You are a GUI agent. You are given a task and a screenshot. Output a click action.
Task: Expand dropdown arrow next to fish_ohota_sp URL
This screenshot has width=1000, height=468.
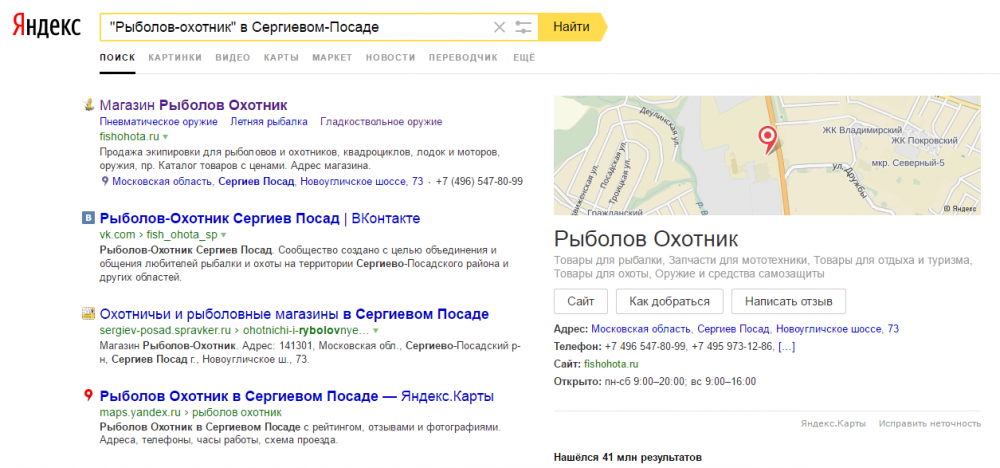(222, 235)
